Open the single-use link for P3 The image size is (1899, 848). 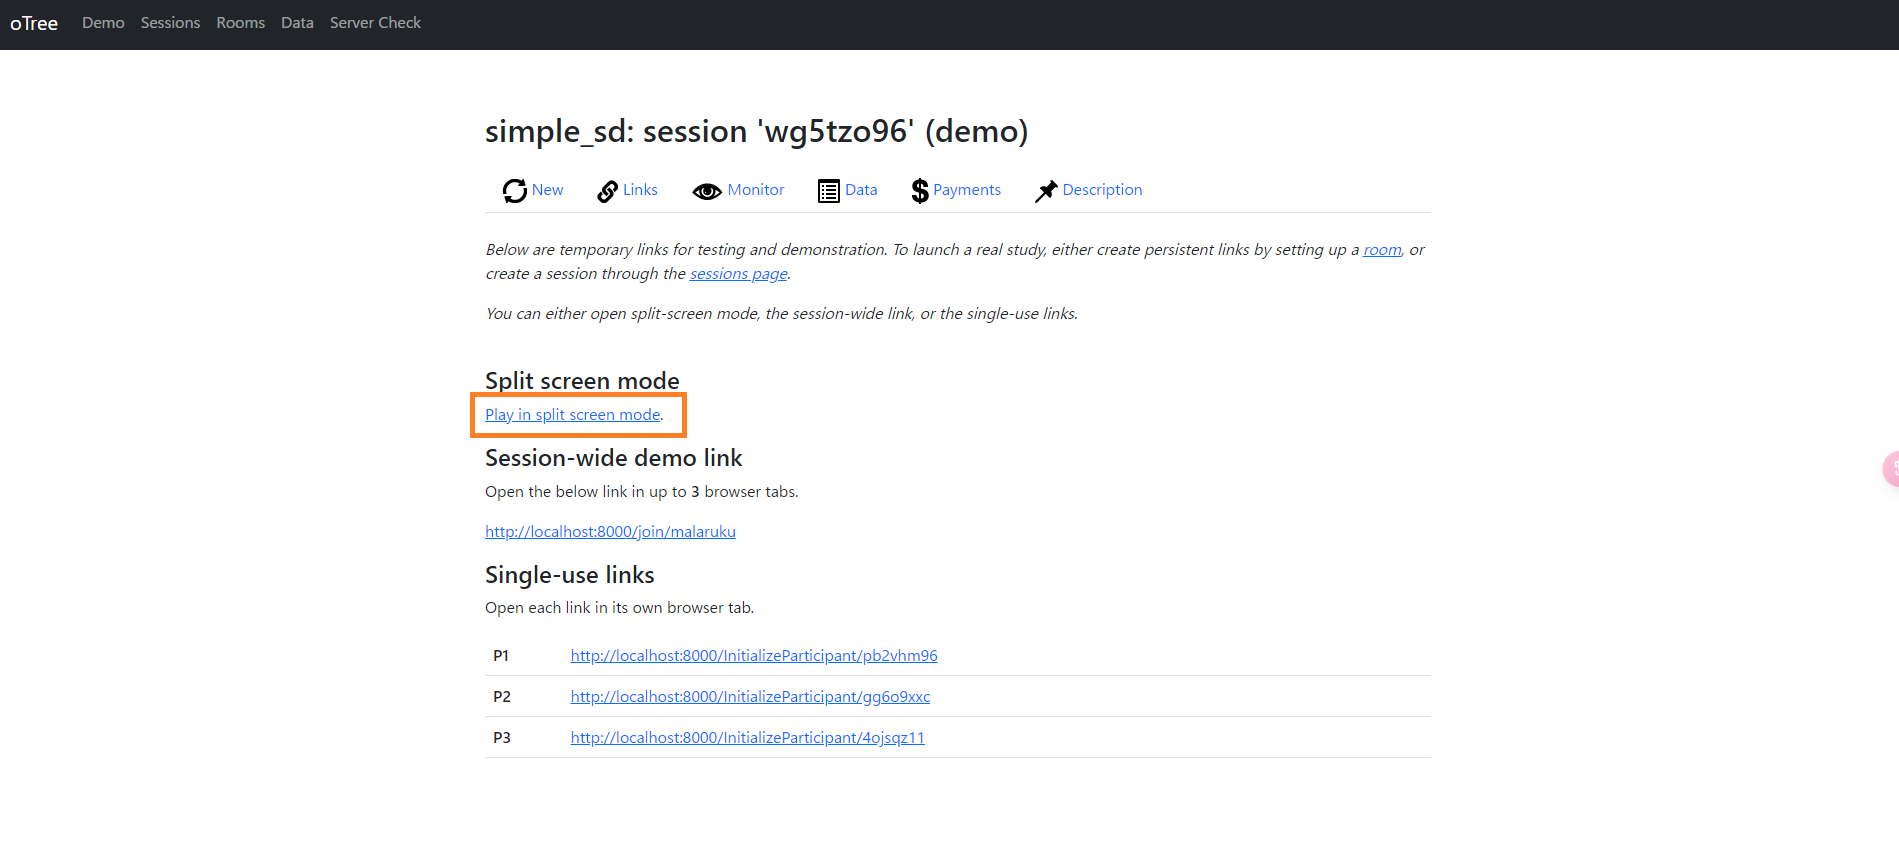[746, 737]
